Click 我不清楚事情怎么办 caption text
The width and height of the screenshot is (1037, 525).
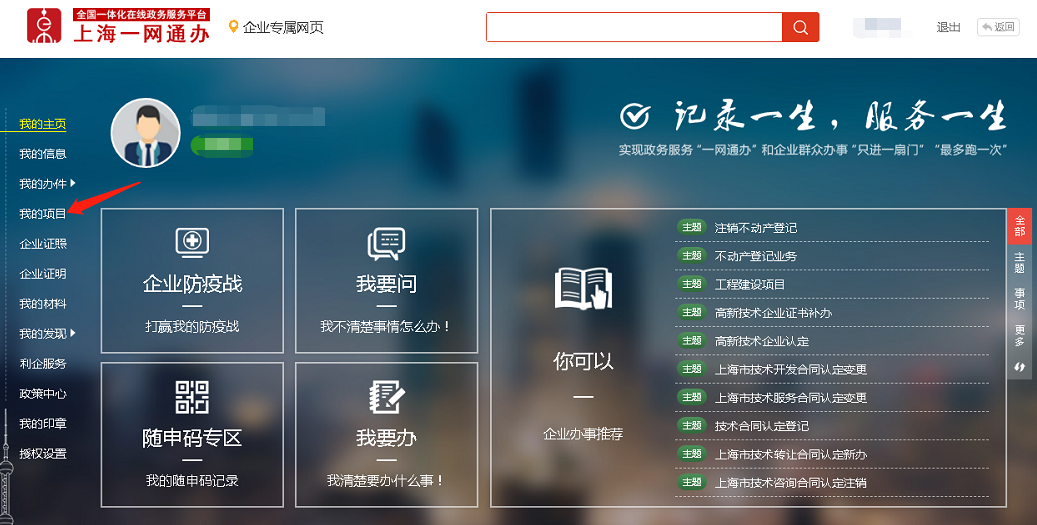[x=386, y=327]
